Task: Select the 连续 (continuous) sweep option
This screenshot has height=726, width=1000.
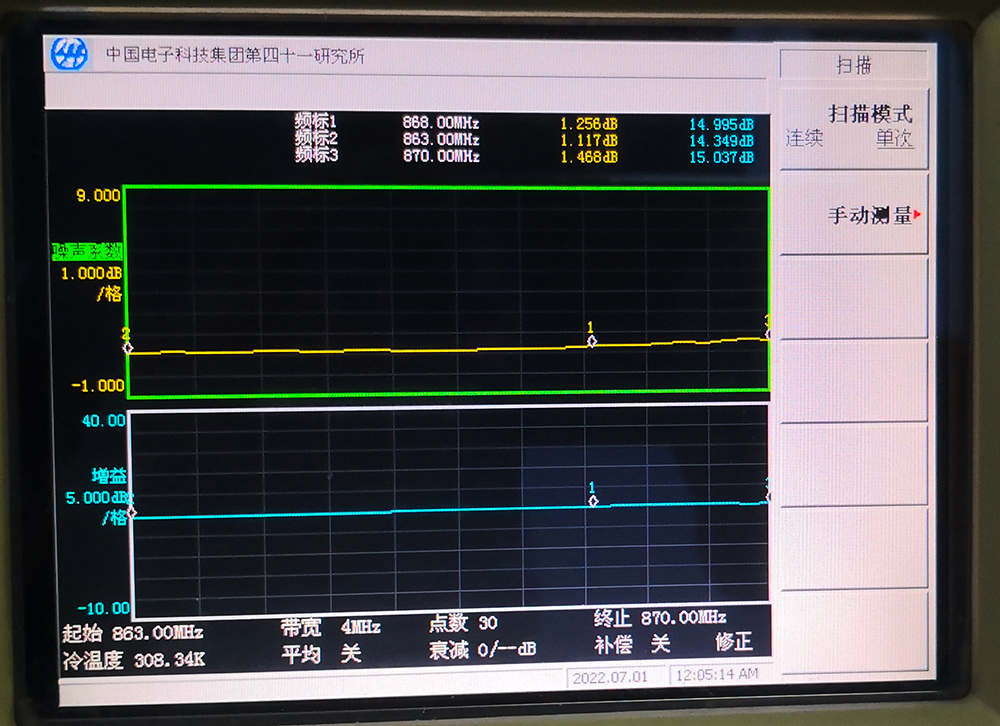Action: tap(804, 139)
